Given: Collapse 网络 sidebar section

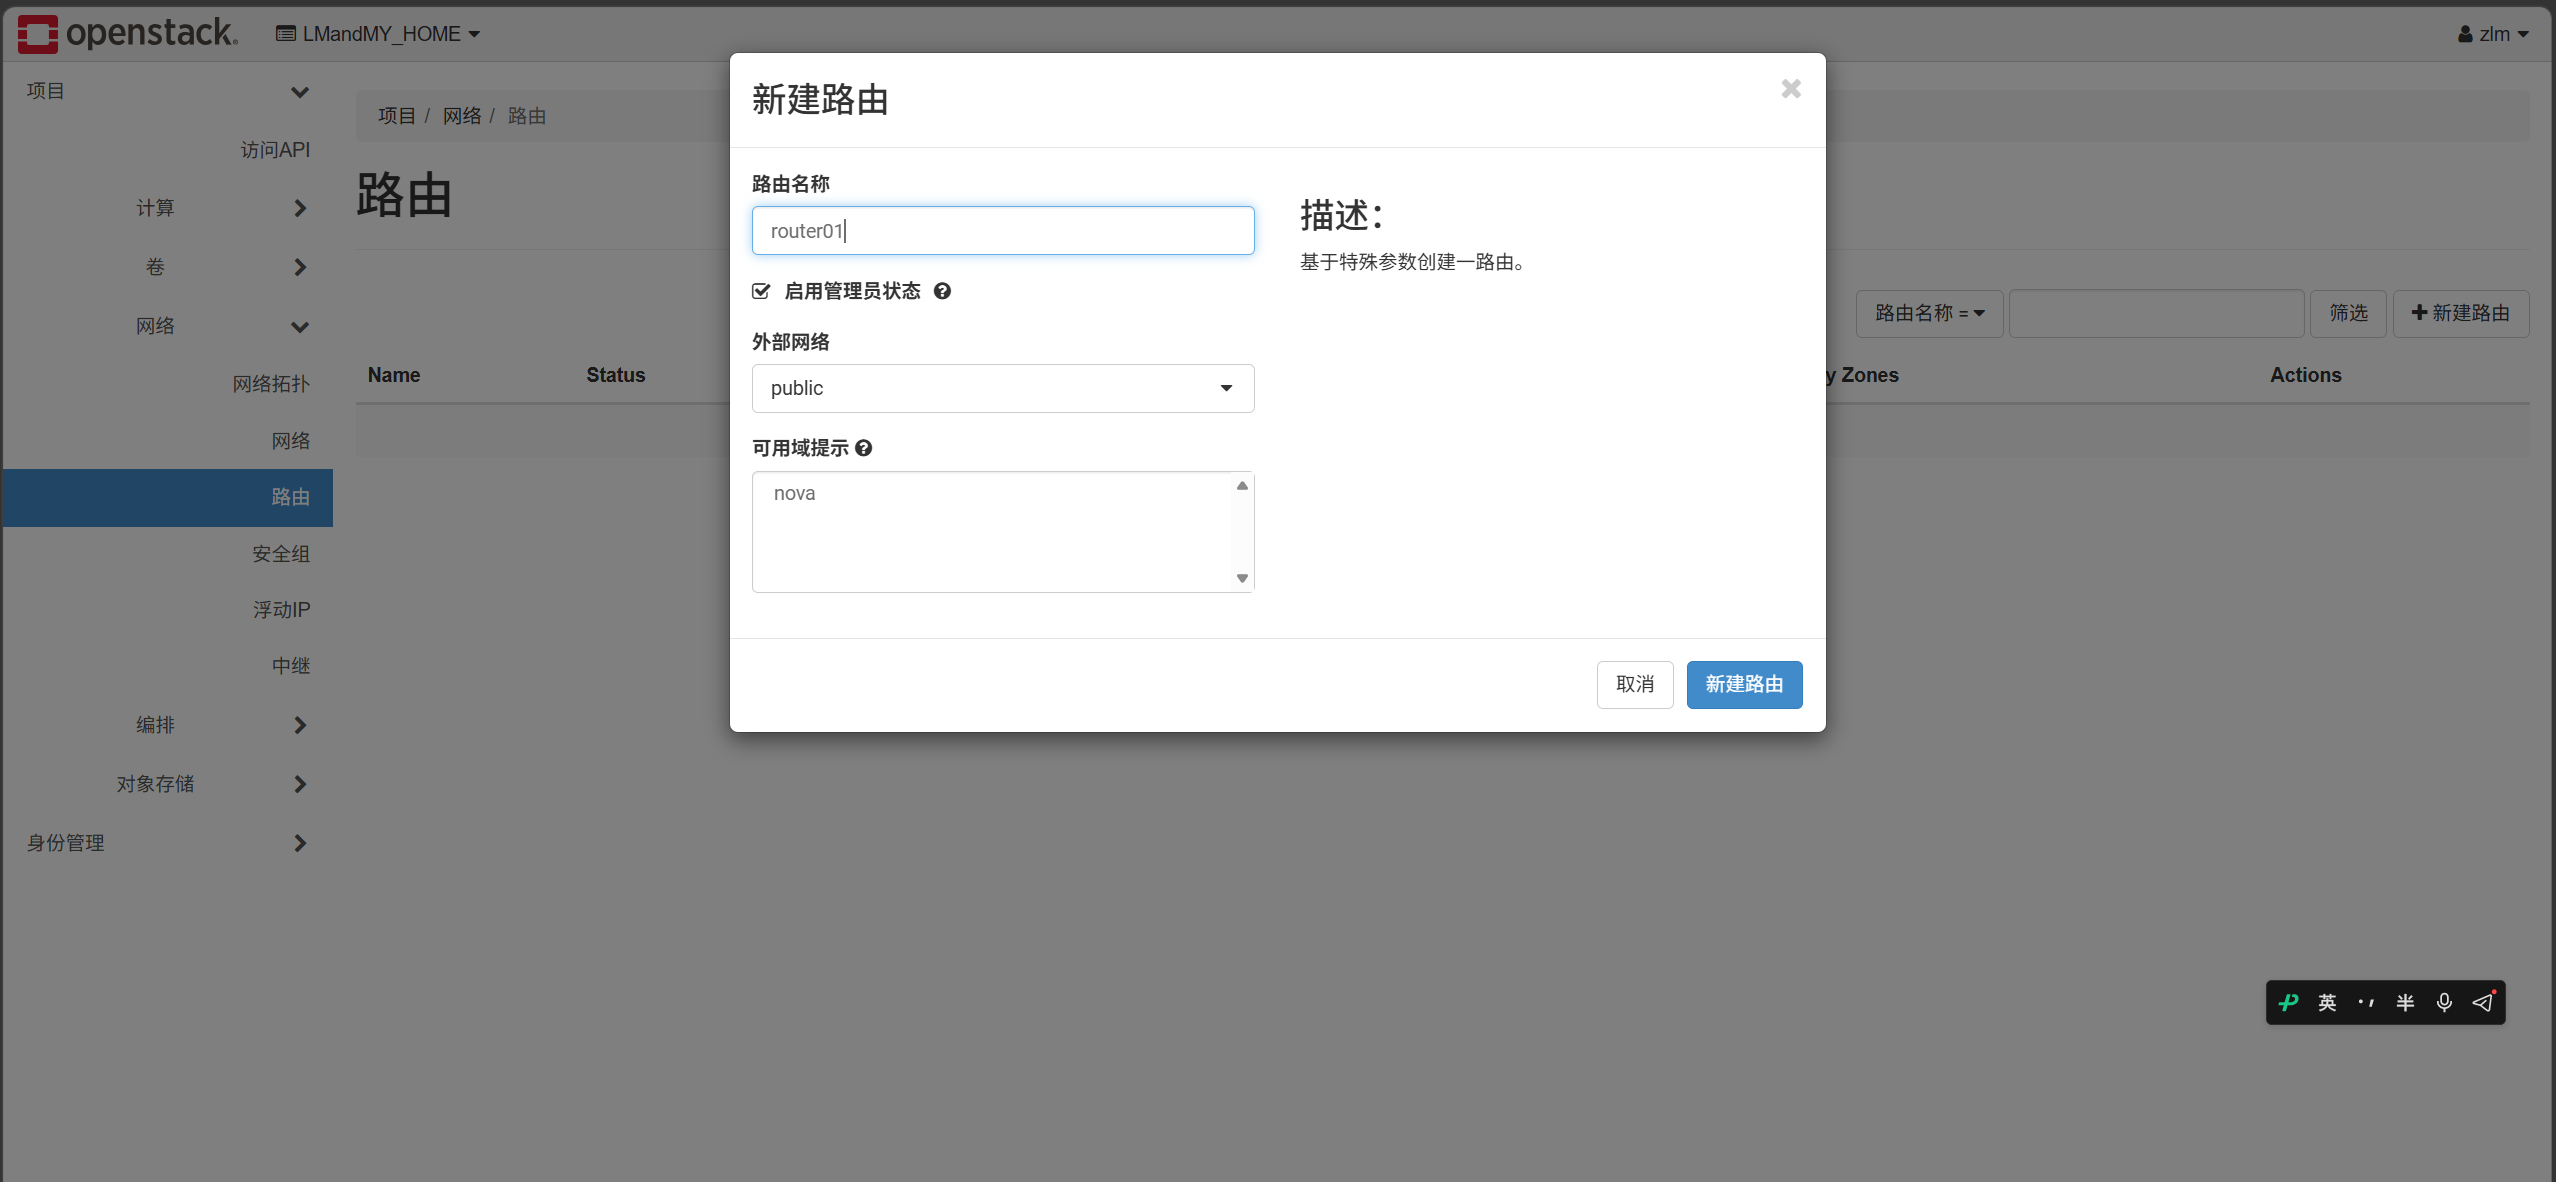Looking at the screenshot, I should pos(167,326).
